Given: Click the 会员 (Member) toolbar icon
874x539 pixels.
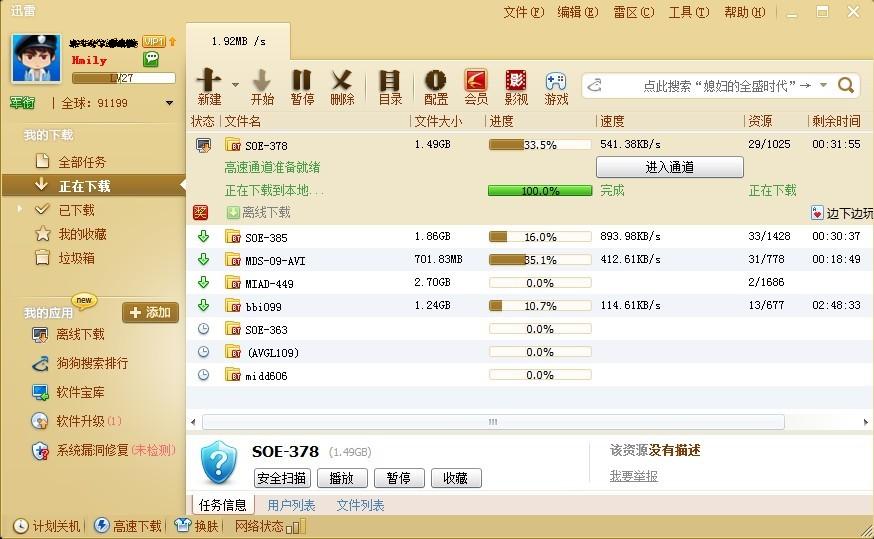Looking at the screenshot, I should (476, 87).
